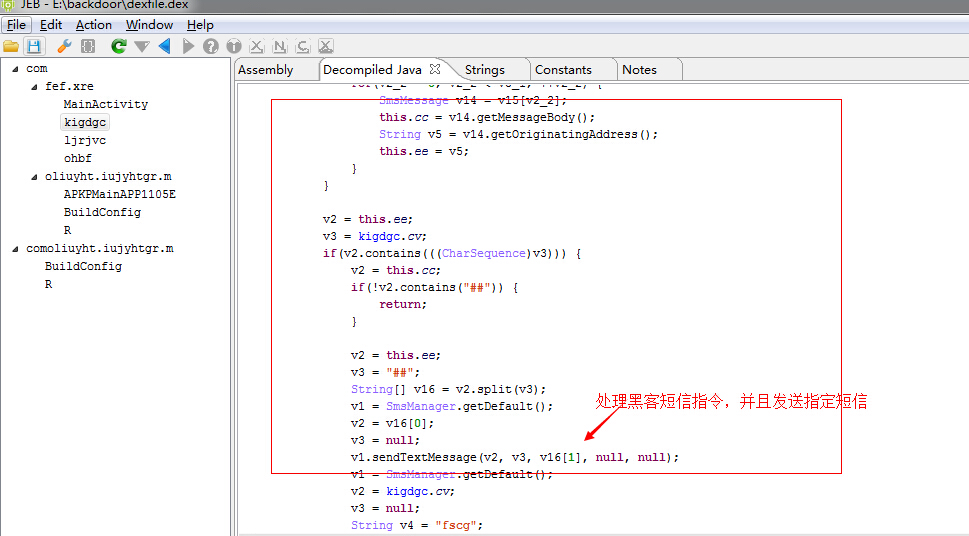
Task: Refresh decompilation with the green arrow icon
Action: 119,46
